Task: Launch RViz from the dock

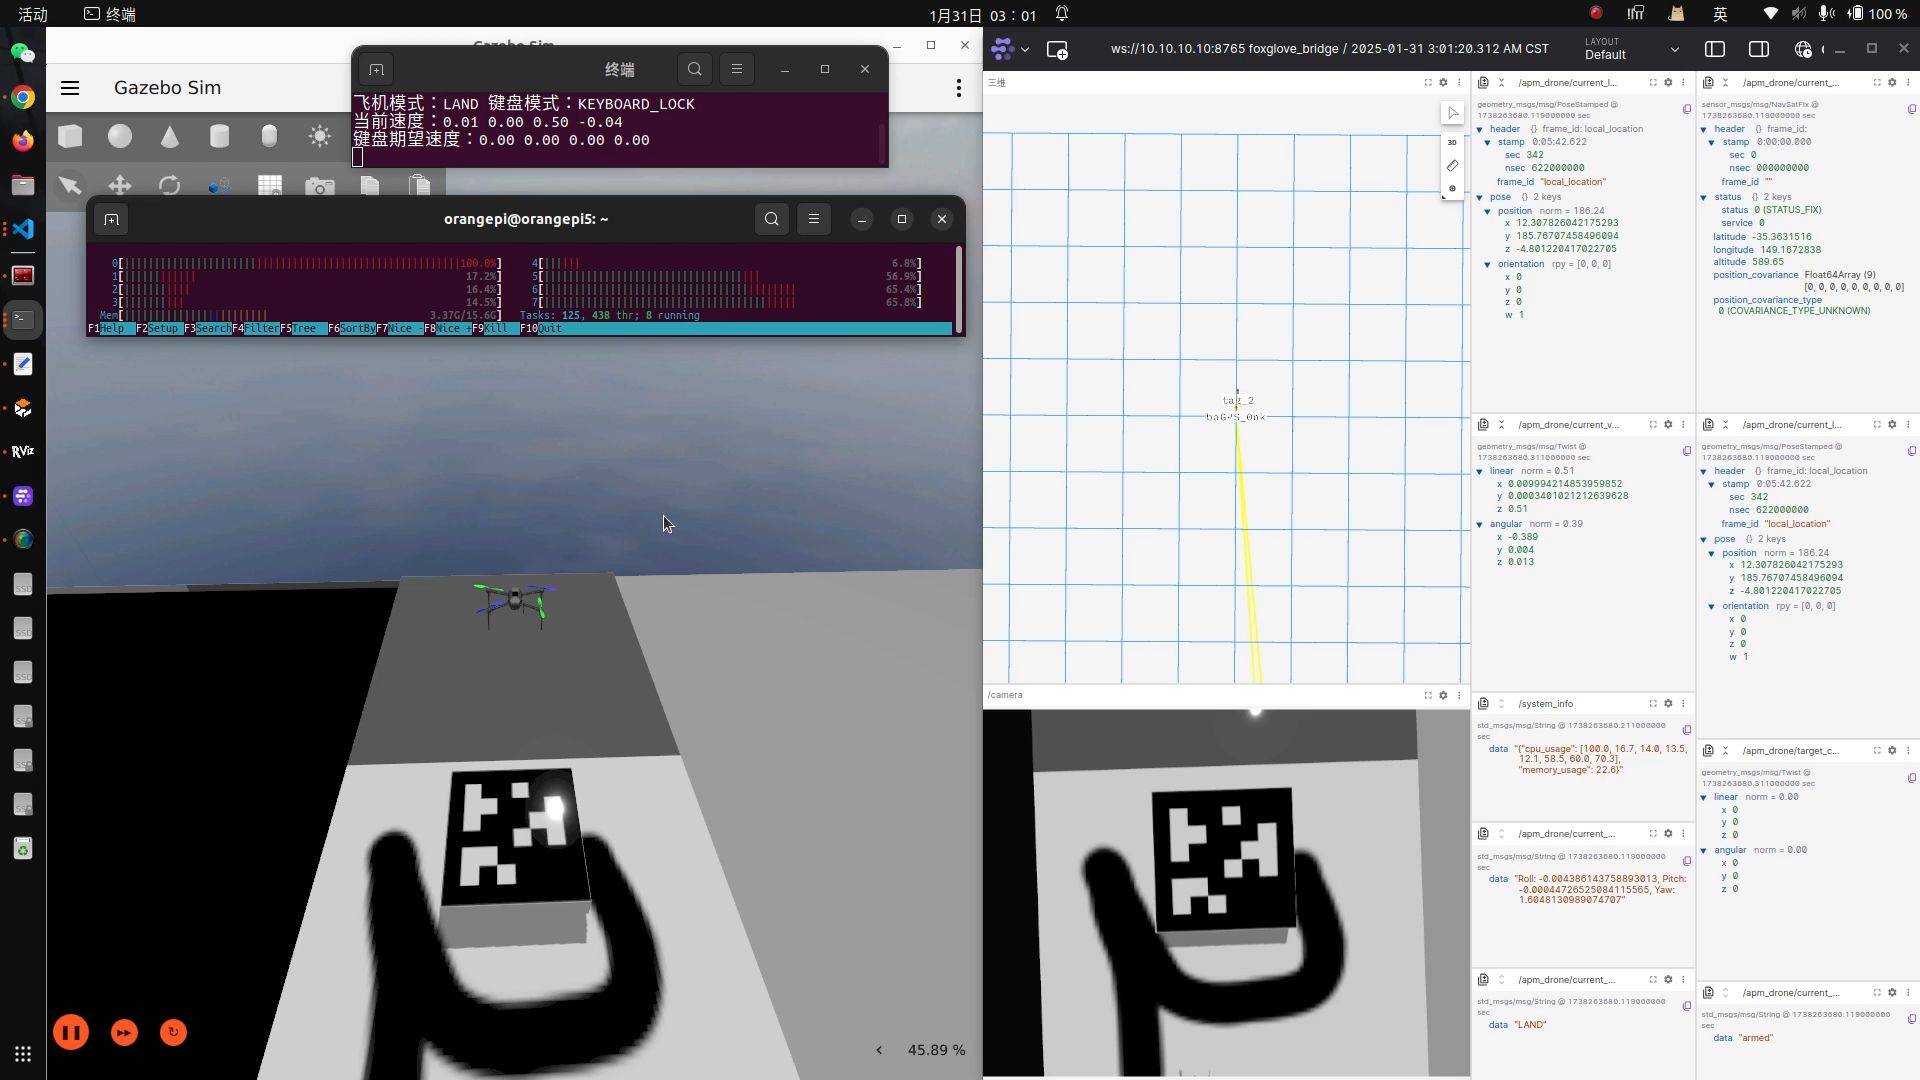Action: [23, 452]
